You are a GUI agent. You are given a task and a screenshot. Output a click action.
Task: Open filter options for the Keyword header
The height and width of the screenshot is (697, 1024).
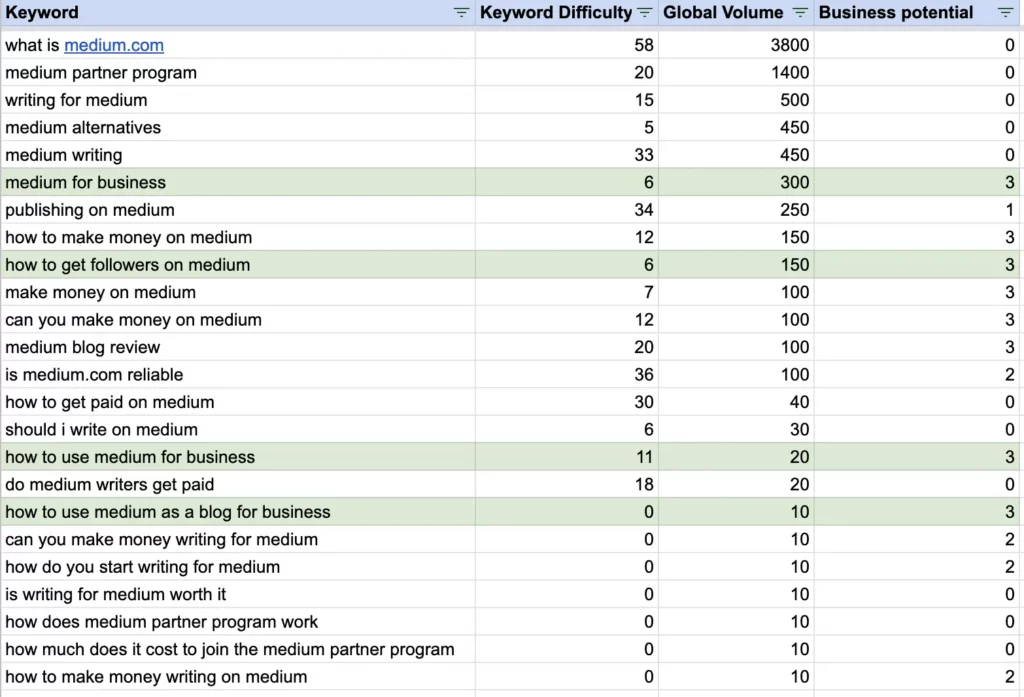click(460, 13)
